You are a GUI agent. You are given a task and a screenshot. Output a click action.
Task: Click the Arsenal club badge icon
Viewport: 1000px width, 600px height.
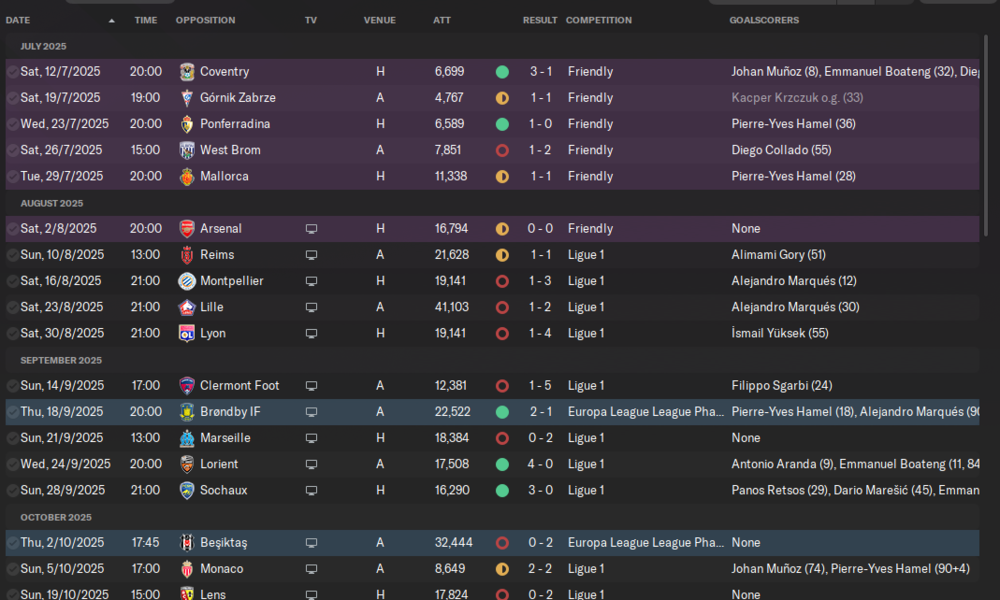tap(186, 228)
